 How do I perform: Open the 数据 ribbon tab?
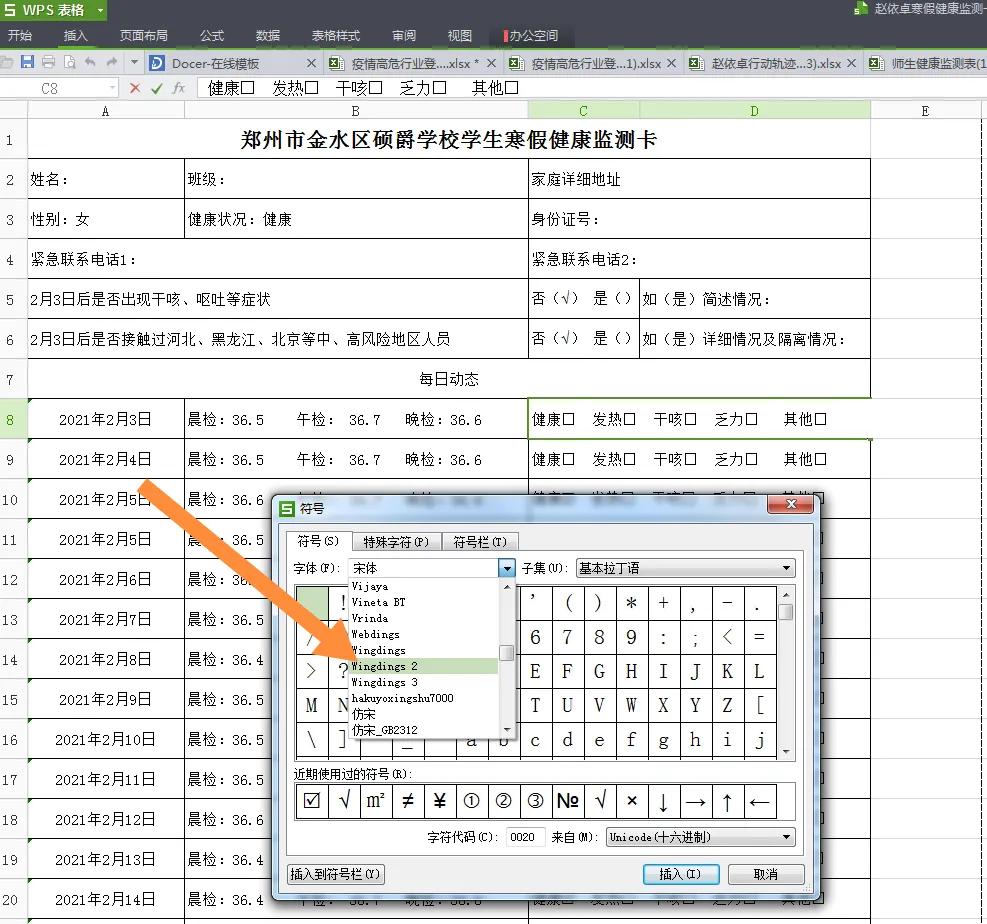click(x=268, y=35)
